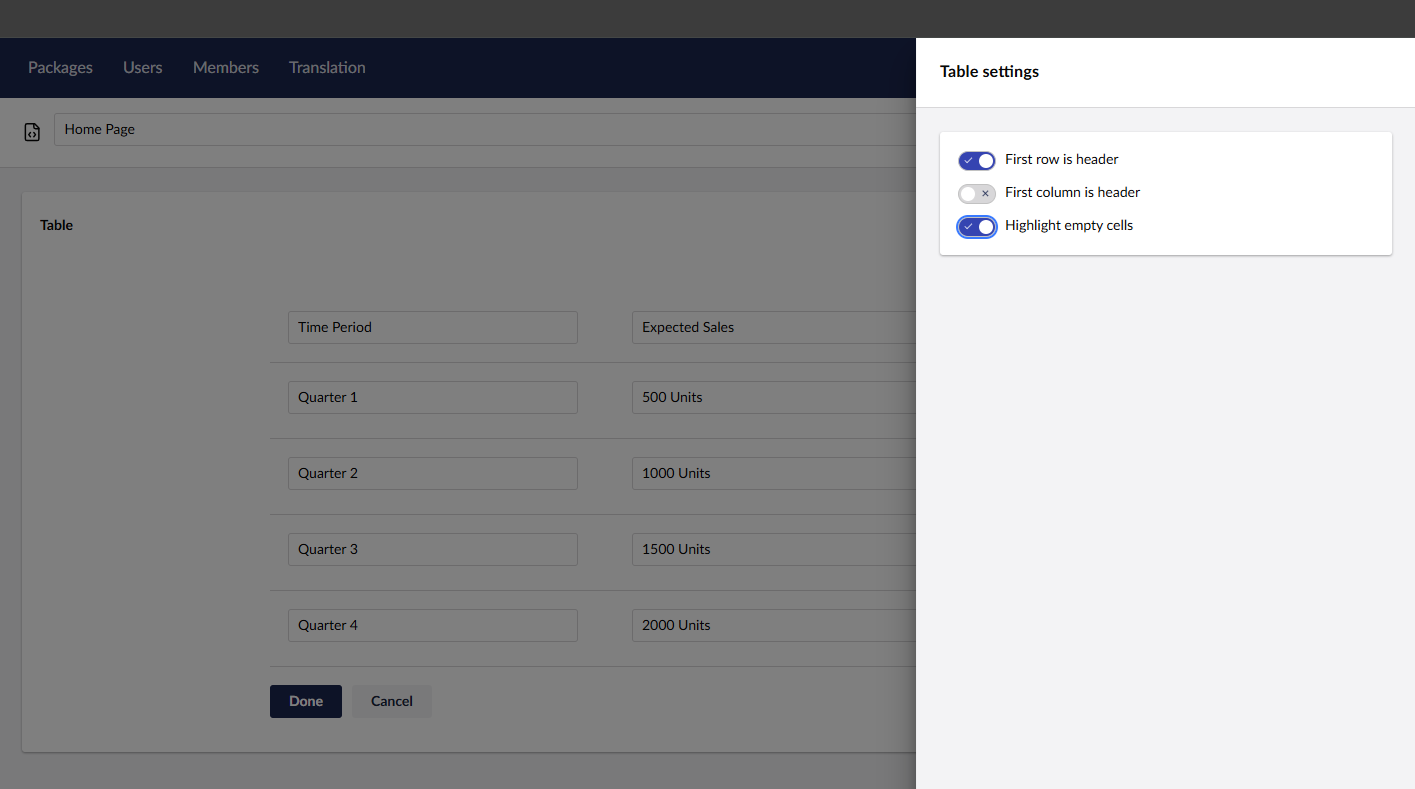Screen dimensions: 1415x789
Task: Enable First column is header switch
Action: pyautogui.click(x=976, y=193)
